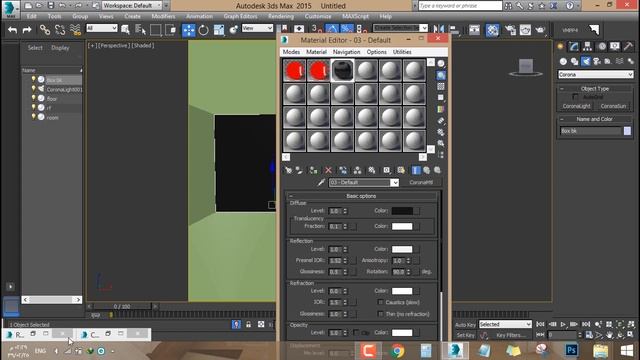Click the red X reset material icon

(x=328, y=170)
